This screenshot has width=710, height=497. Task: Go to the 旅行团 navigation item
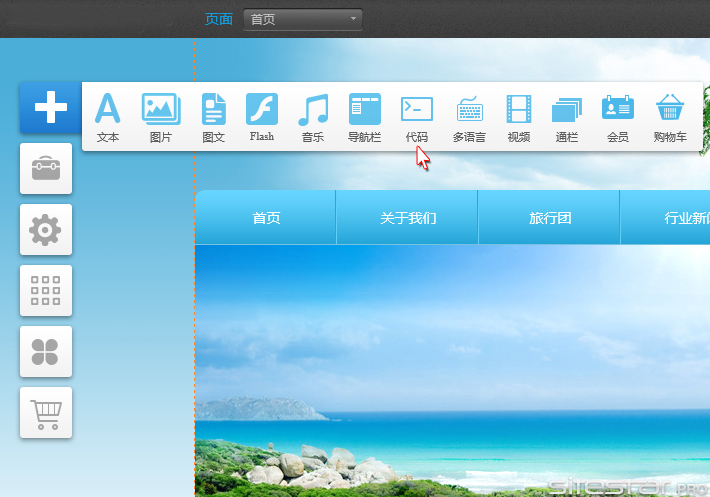(x=550, y=218)
